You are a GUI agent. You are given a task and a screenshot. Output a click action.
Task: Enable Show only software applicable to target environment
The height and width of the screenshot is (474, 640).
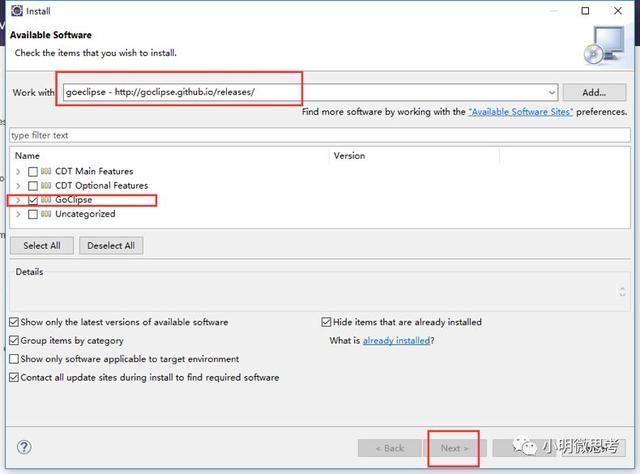click(x=14, y=359)
